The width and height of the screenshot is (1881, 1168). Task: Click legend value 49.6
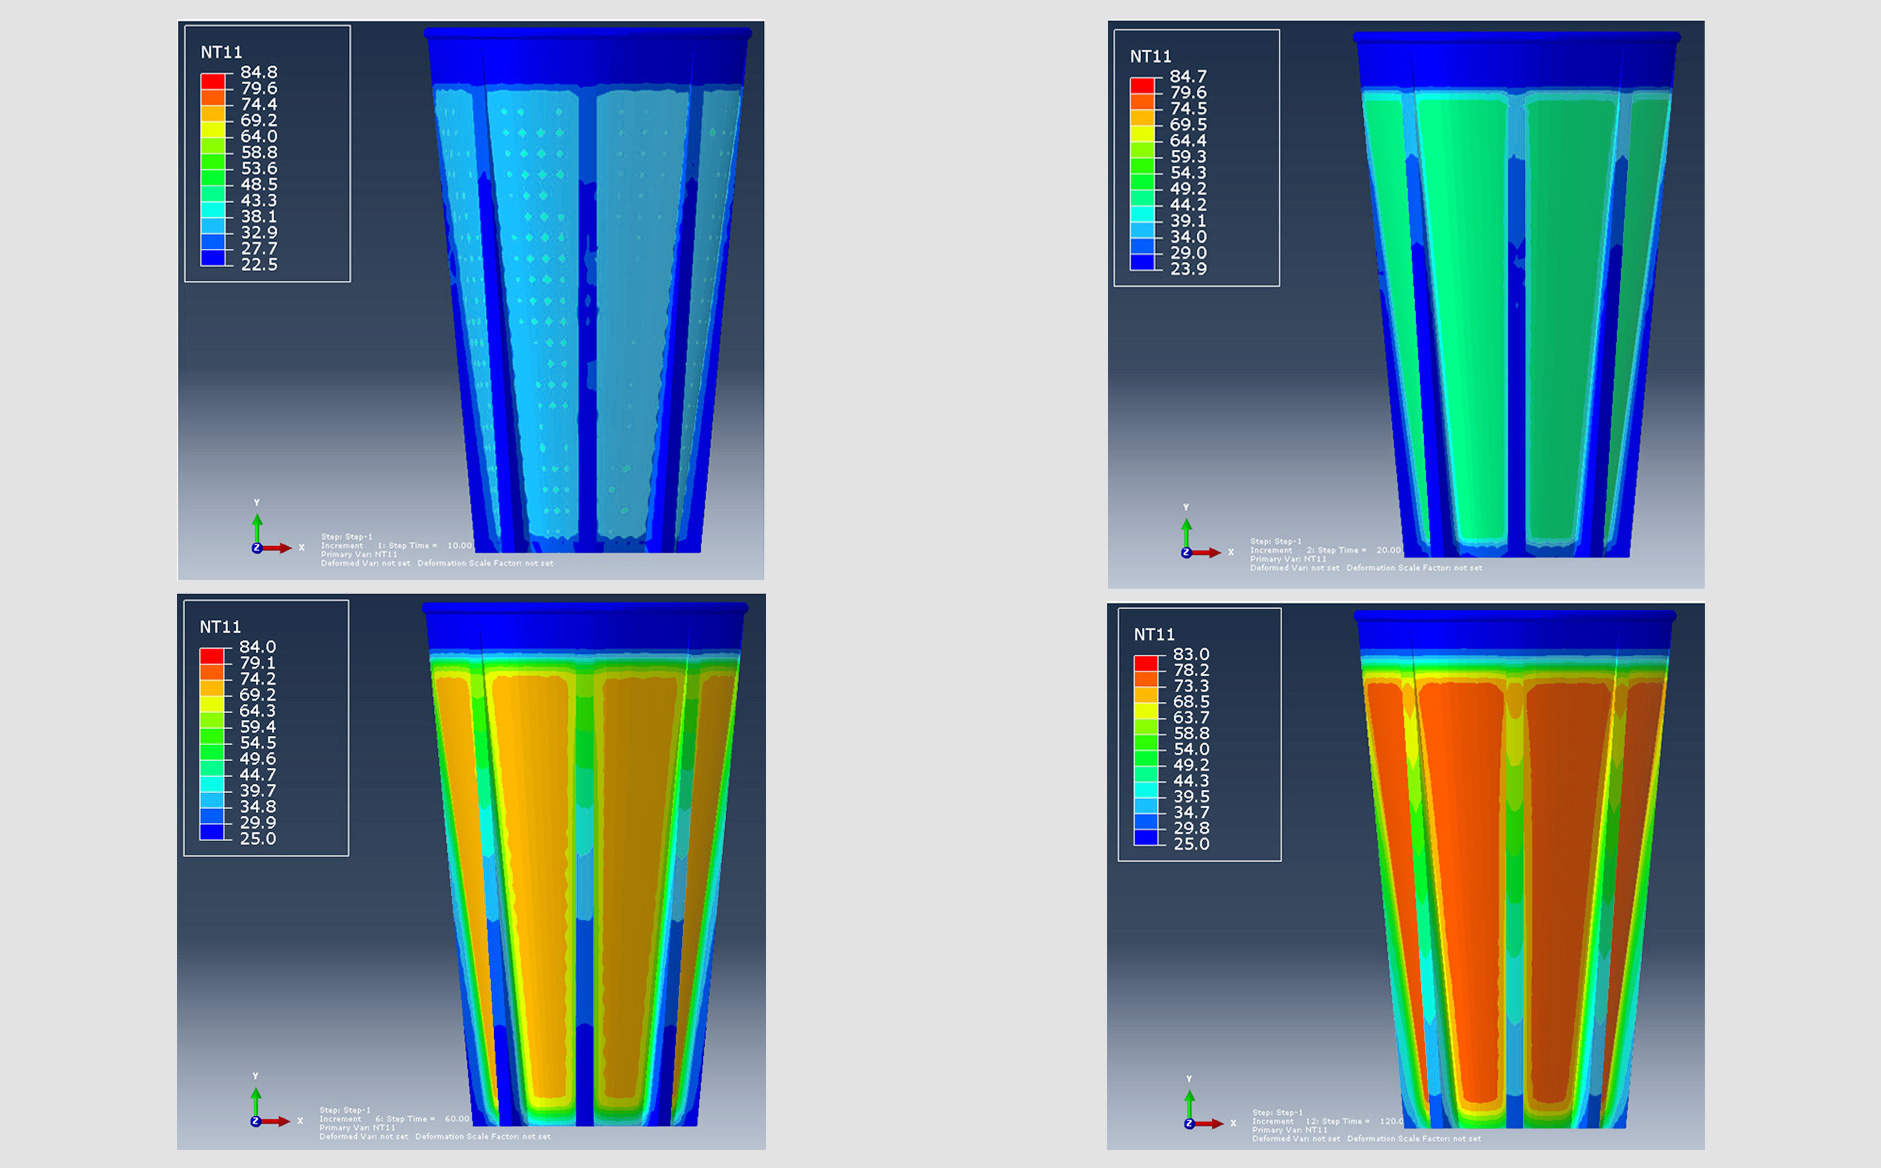point(258,759)
